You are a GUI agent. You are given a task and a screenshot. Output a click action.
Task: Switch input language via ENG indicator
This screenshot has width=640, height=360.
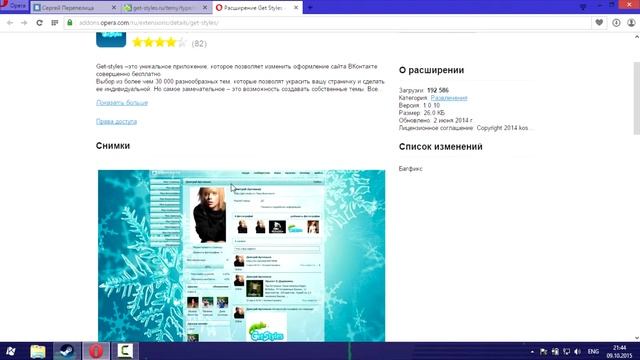pos(593,351)
